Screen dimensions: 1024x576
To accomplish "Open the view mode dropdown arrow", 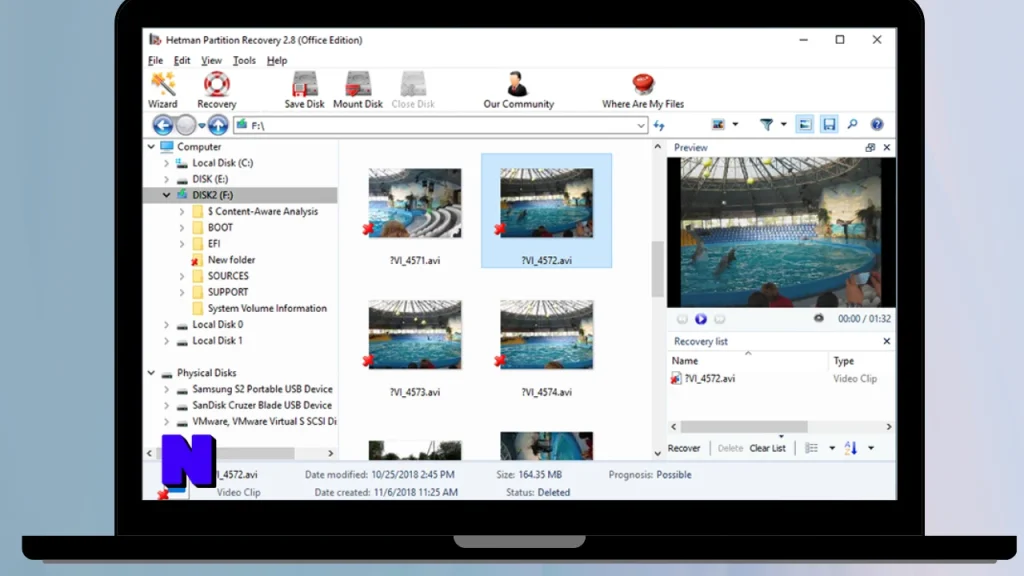I will 735,124.
